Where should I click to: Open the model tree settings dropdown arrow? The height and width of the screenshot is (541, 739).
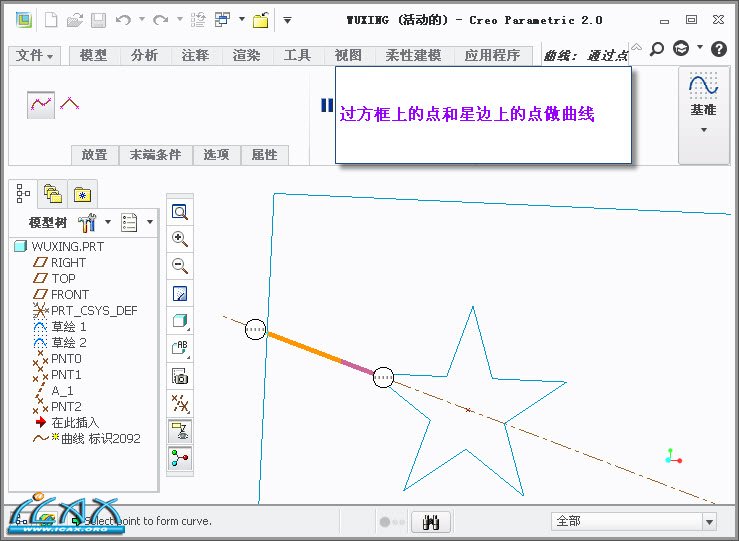[x=108, y=221]
